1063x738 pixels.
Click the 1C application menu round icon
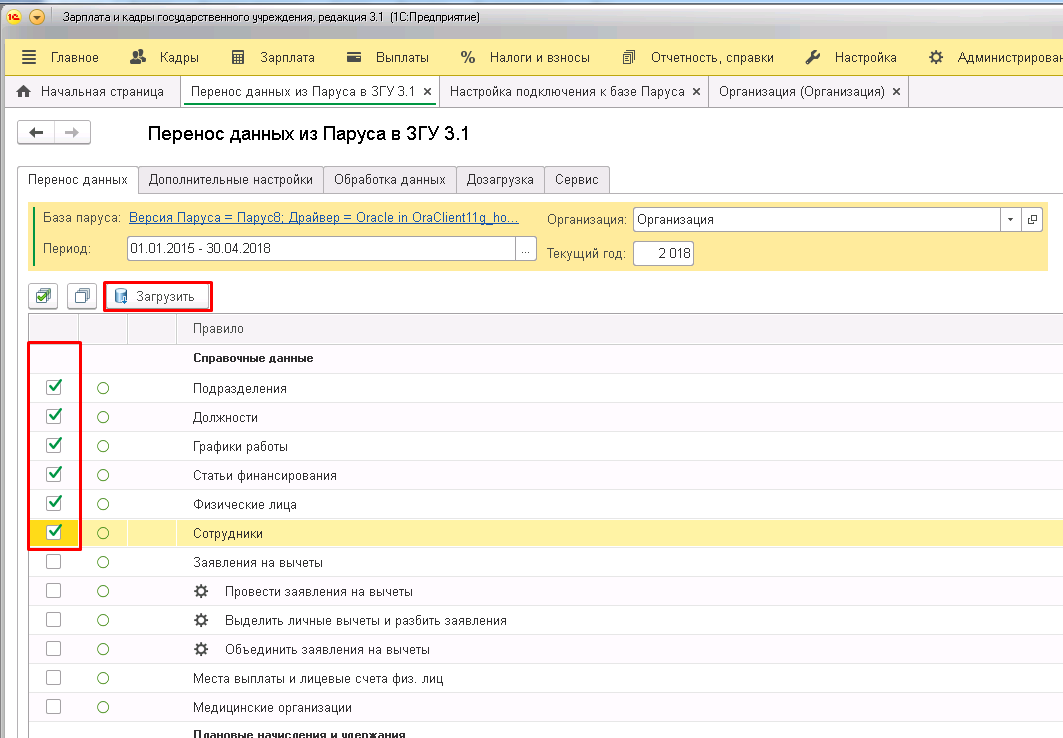tap(37, 18)
